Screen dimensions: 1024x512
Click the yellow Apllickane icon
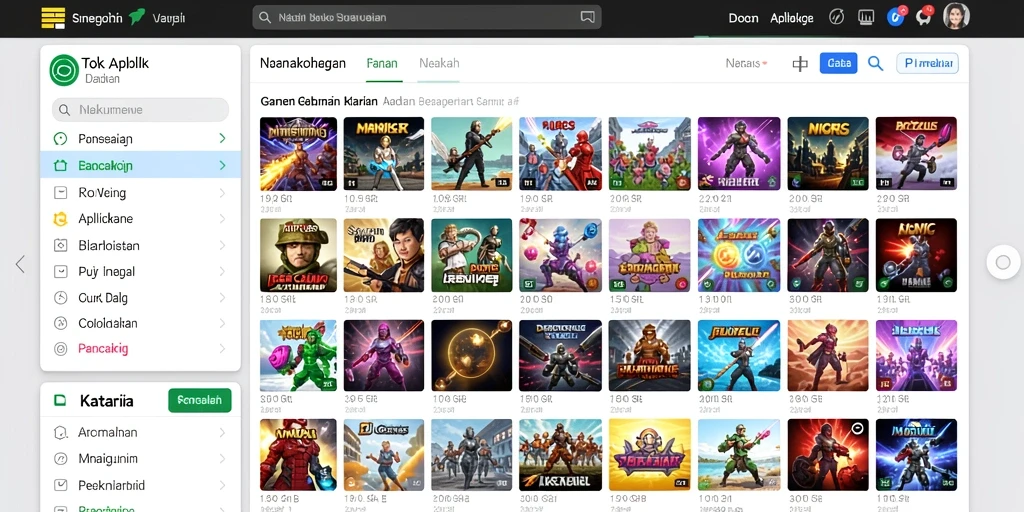(60, 219)
